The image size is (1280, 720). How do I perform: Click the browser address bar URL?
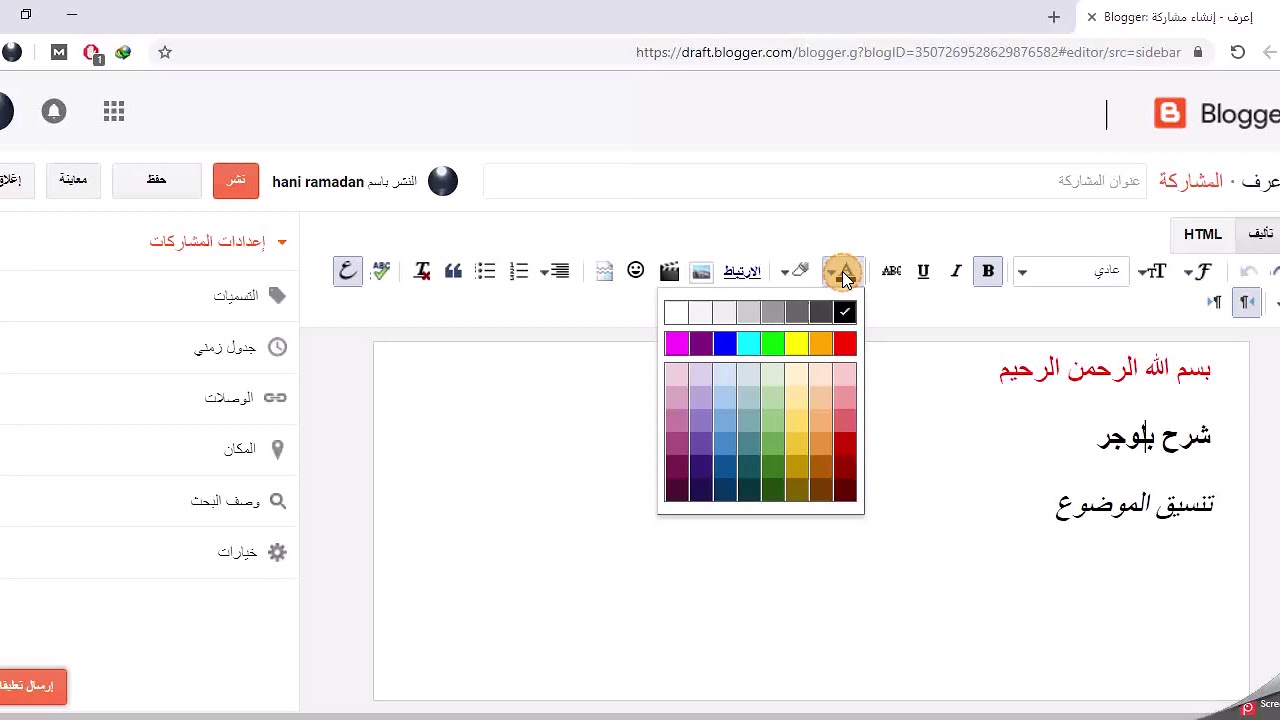pyautogui.click(x=908, y=52)
